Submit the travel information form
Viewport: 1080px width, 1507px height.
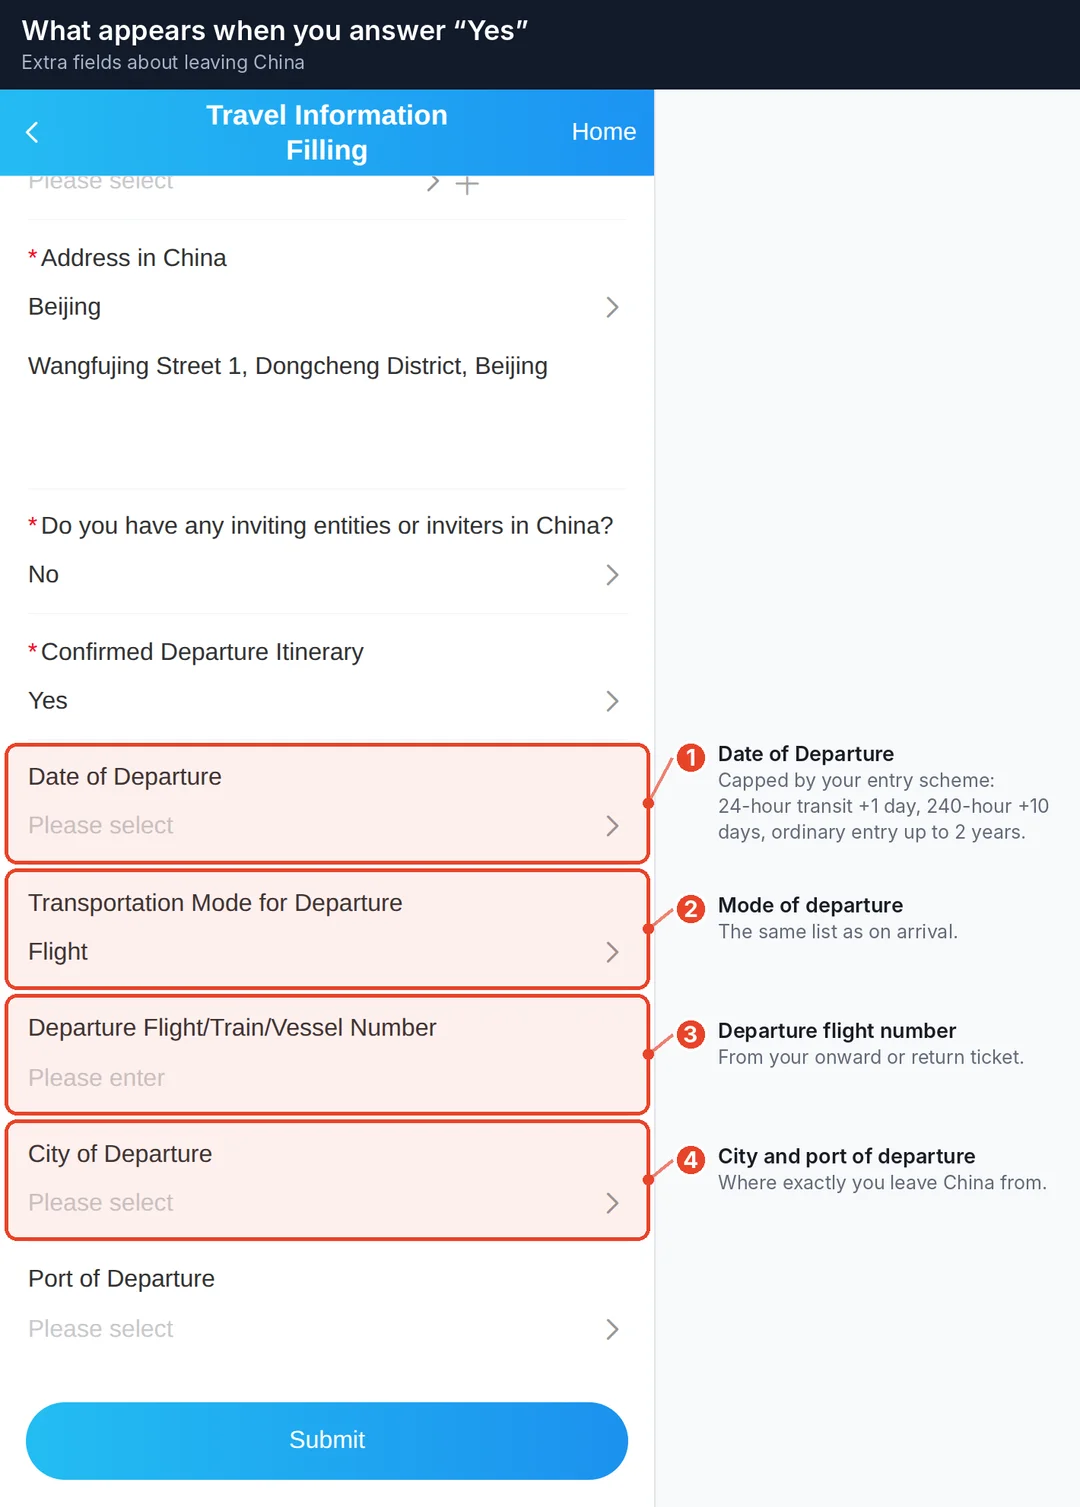pyautogui.click(x=327, y=1440)
